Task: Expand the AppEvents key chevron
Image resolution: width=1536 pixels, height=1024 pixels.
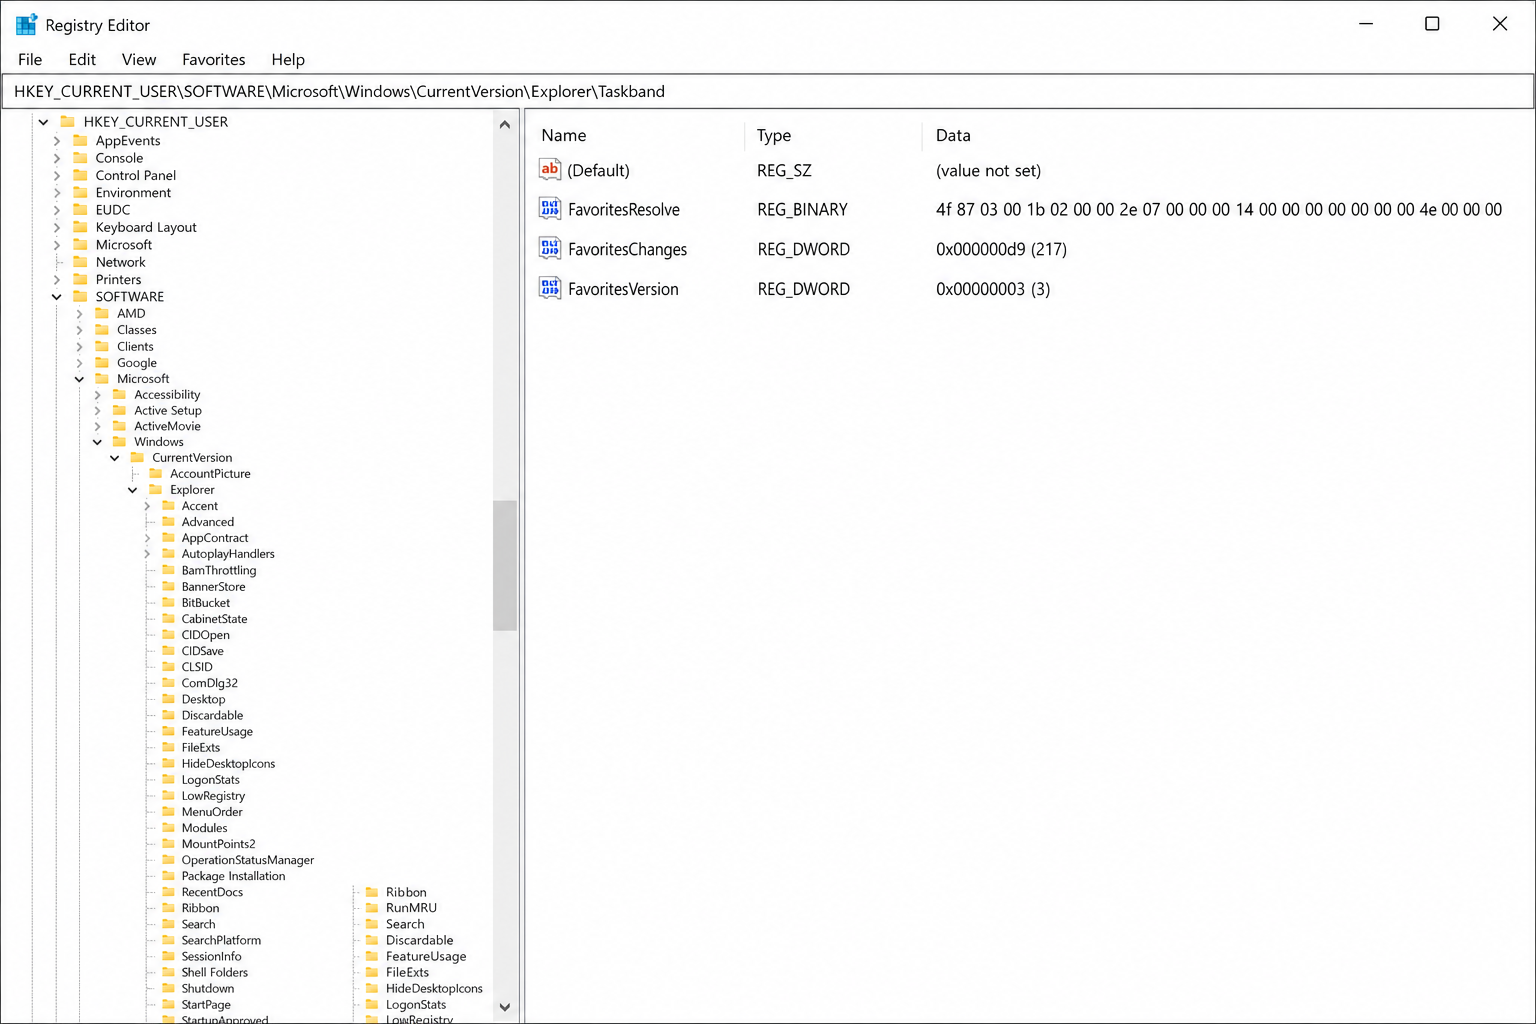Action: coord(57,141)
